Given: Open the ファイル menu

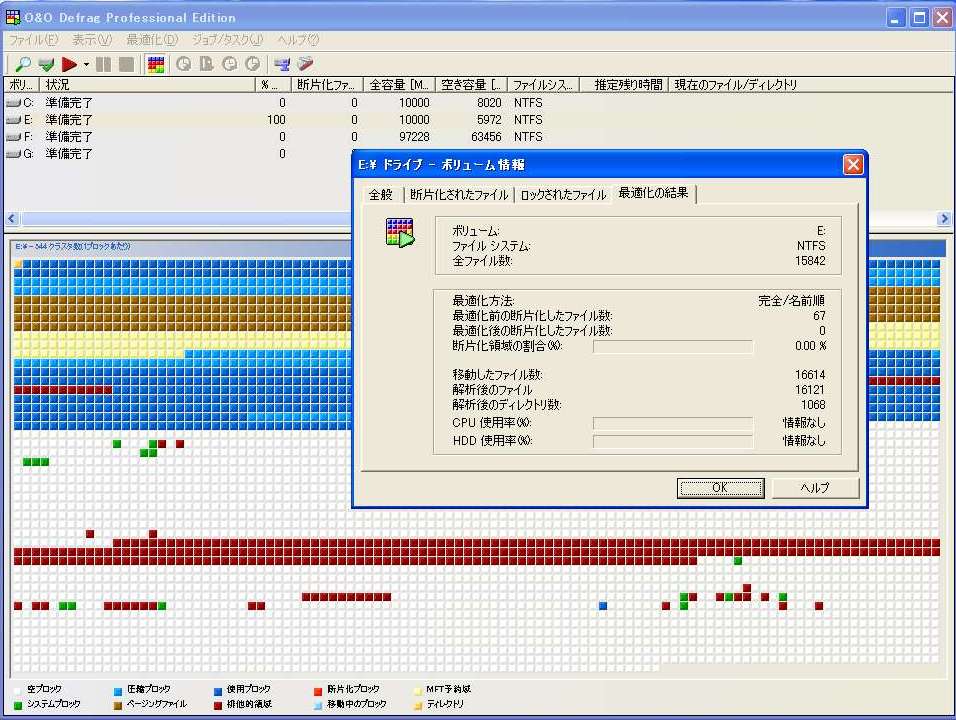Looking at the screenshot, I should [x=34, y=40].
